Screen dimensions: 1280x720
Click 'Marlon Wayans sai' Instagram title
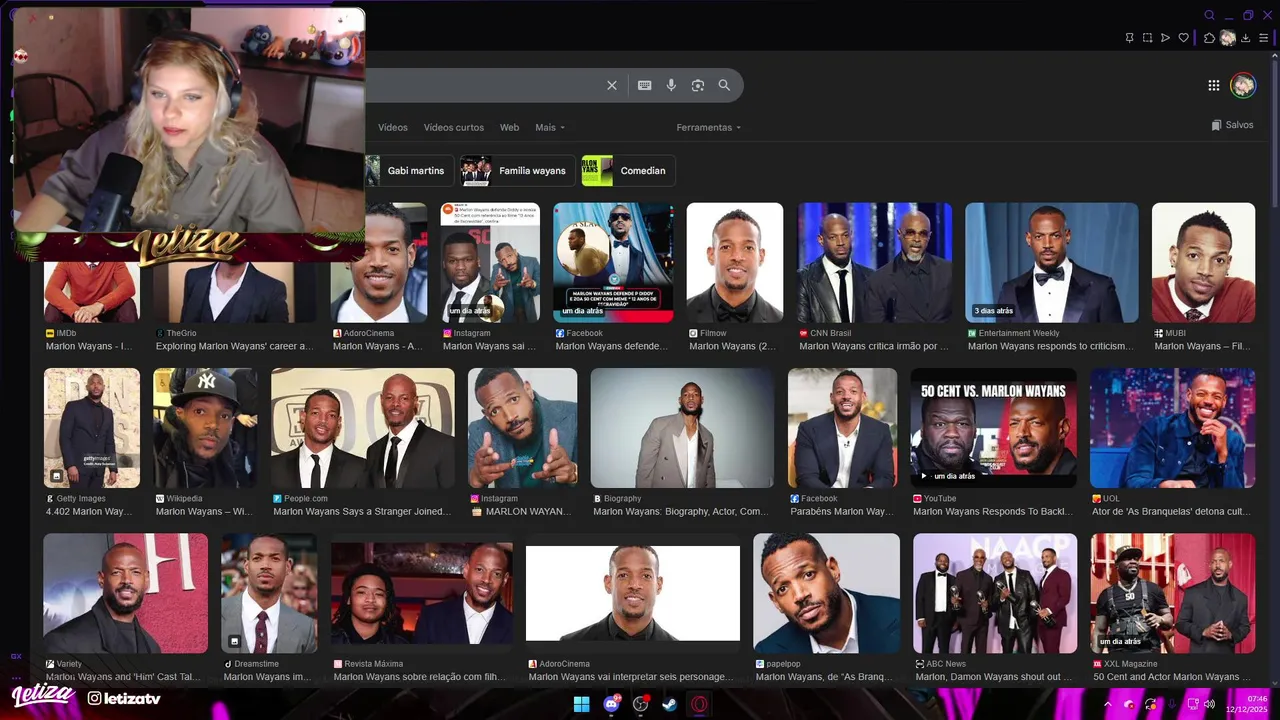pyautogui.click(x=490, y=346)
